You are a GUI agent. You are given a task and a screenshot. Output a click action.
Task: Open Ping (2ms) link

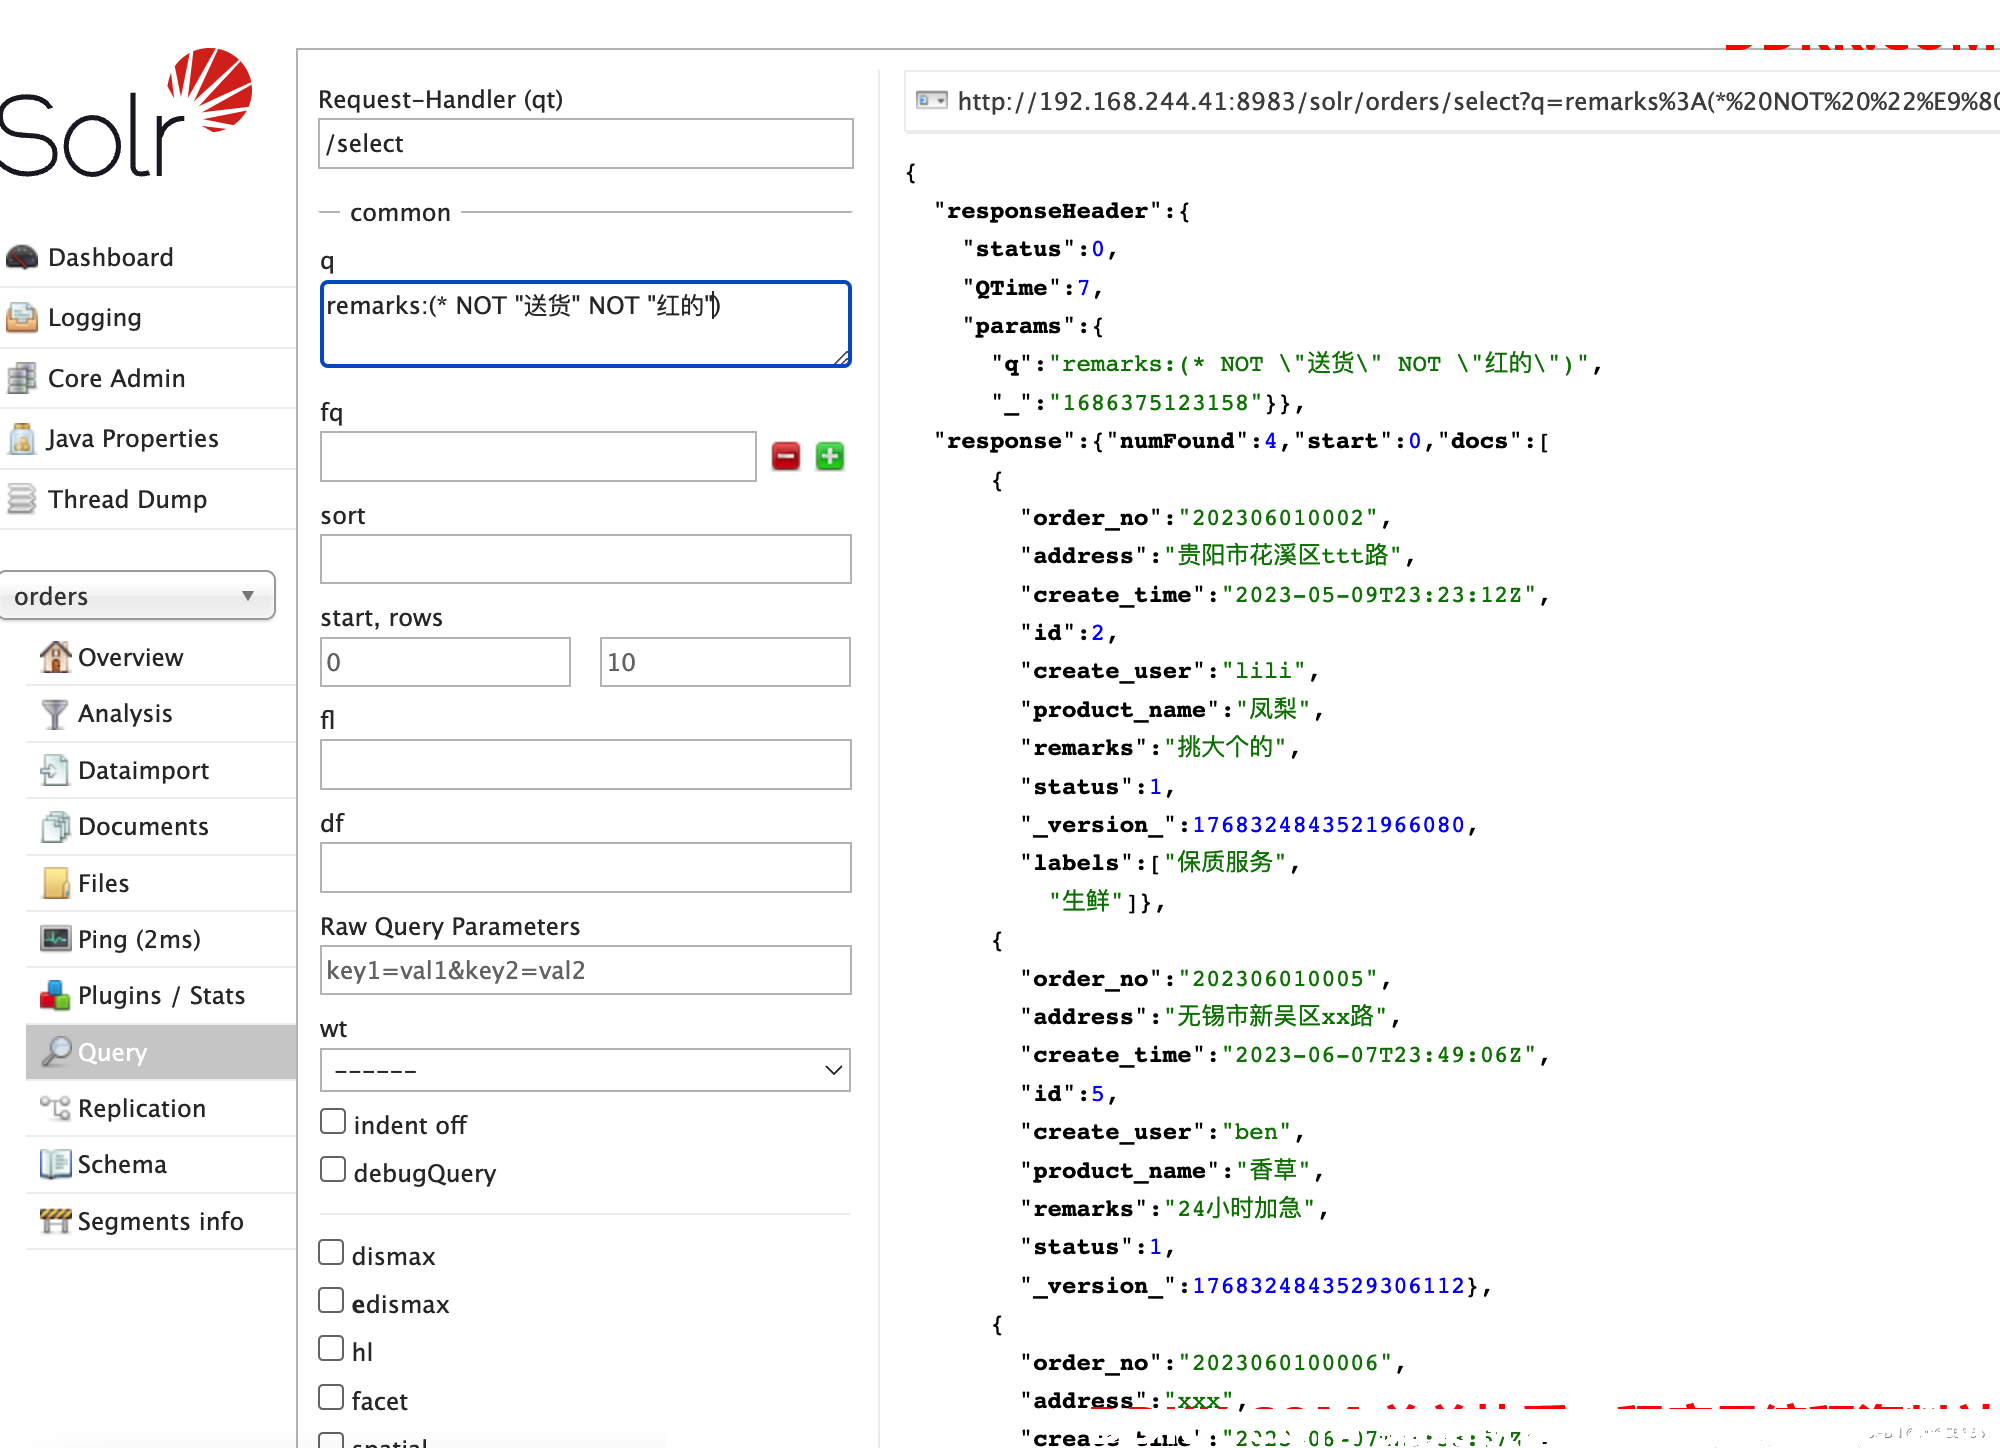point(139,940)
